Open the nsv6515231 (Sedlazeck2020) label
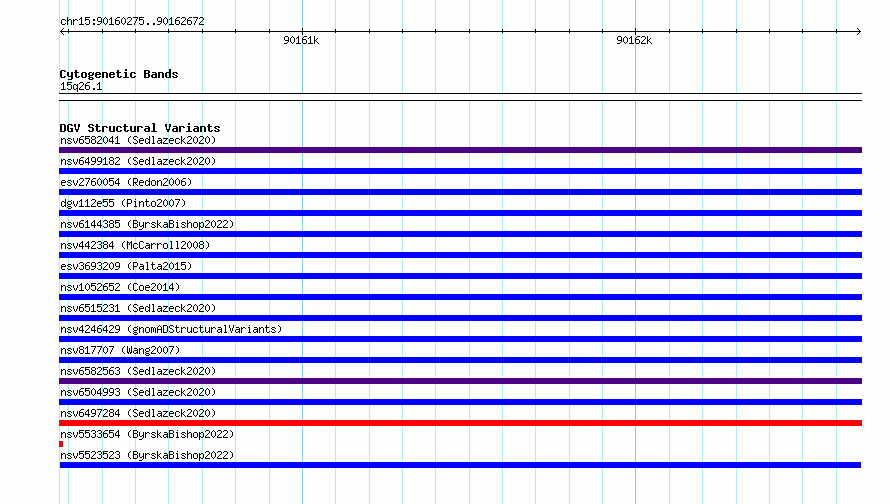The width and height of the screenshot is (890, 504). click(x=138, y=308)
